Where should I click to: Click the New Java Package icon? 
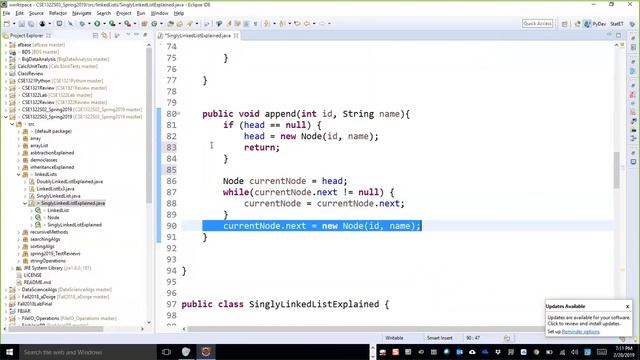(144, 24)
